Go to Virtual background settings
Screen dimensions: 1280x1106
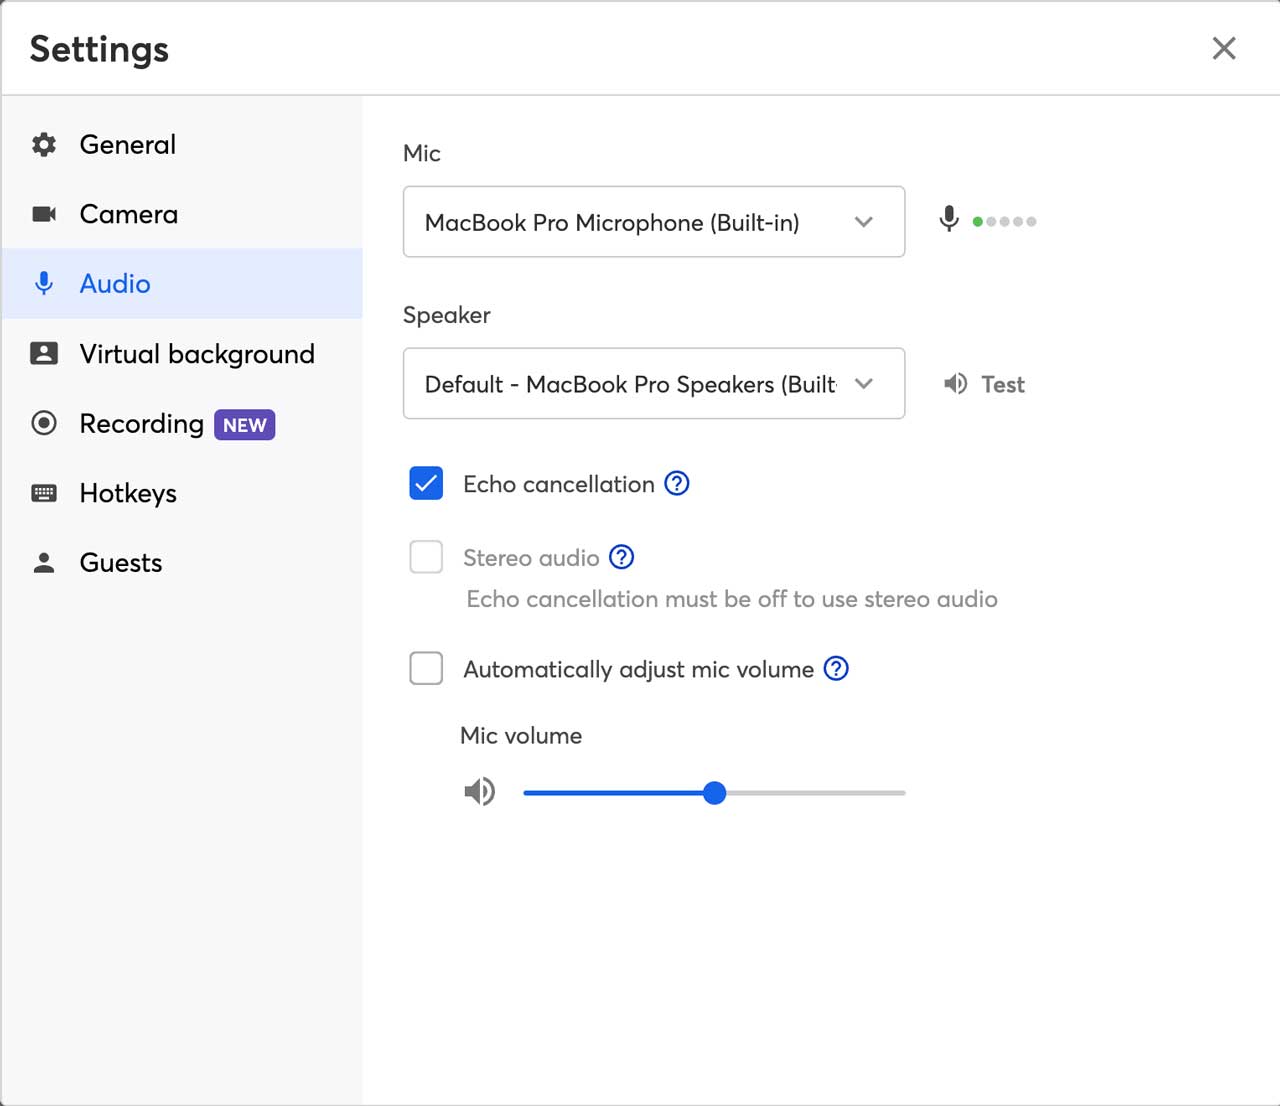182,353
